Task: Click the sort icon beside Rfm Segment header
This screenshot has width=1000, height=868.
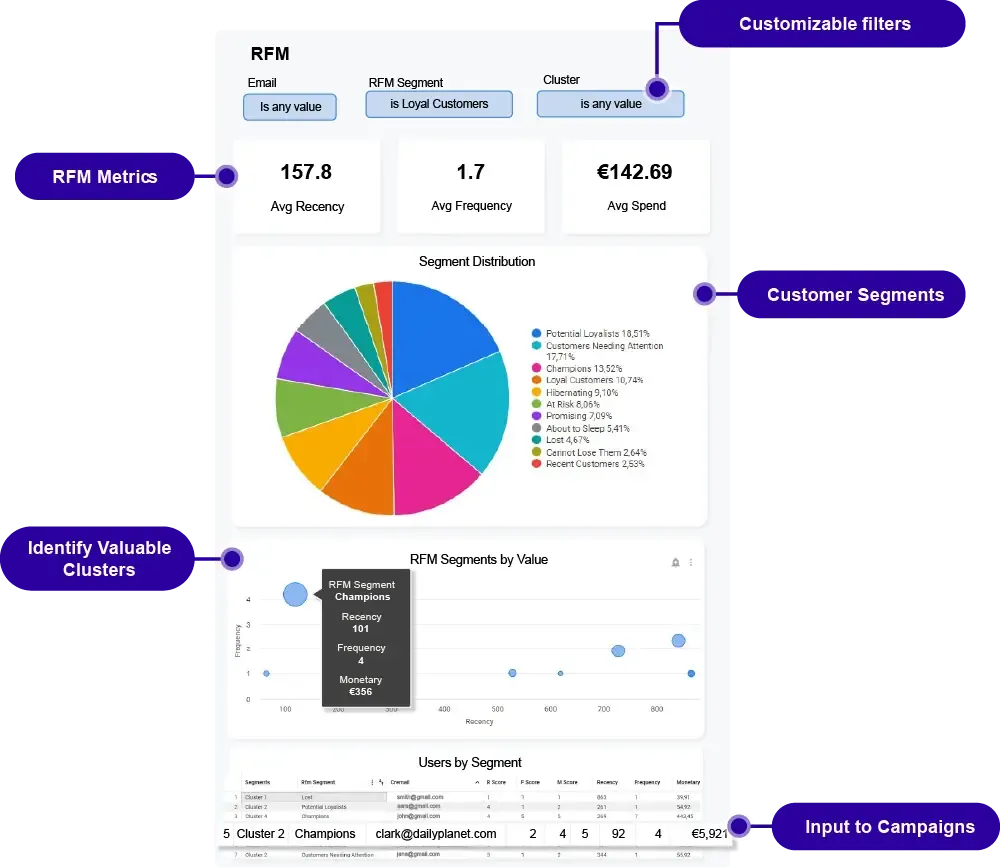Action: 381,782
